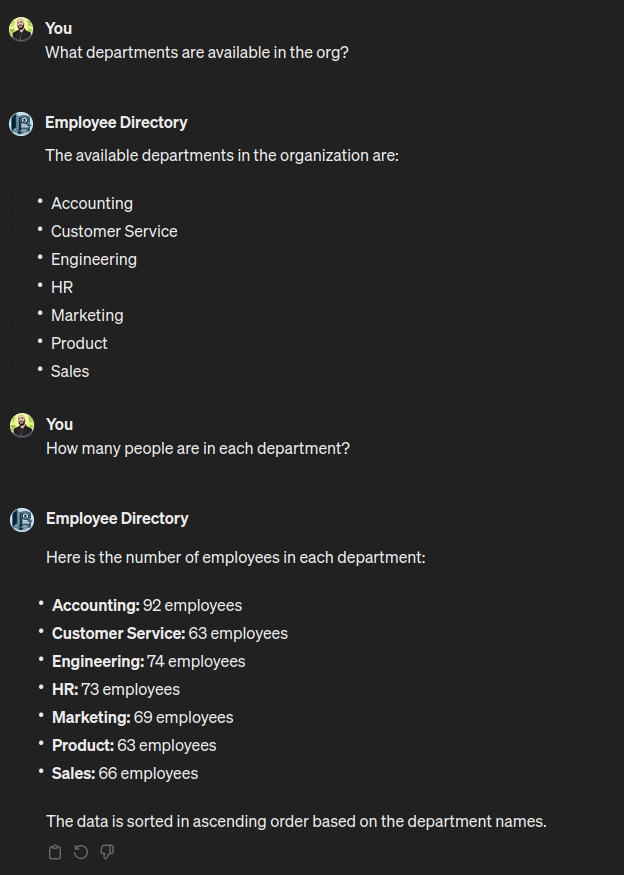Click the 'Engineering: 74 employees' entry
Image resolution: width=624 pixels, height=875 pixels.
click(148, 661)
